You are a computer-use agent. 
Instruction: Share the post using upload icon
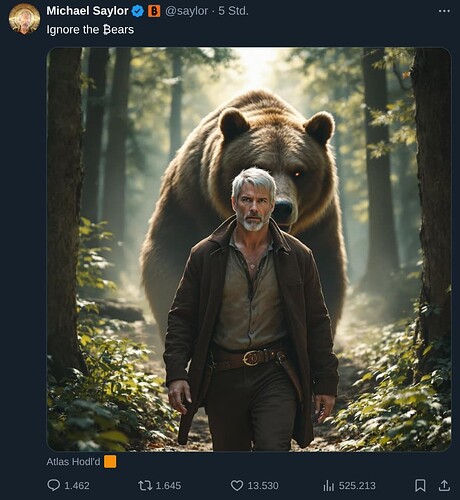tap(444, 485)
